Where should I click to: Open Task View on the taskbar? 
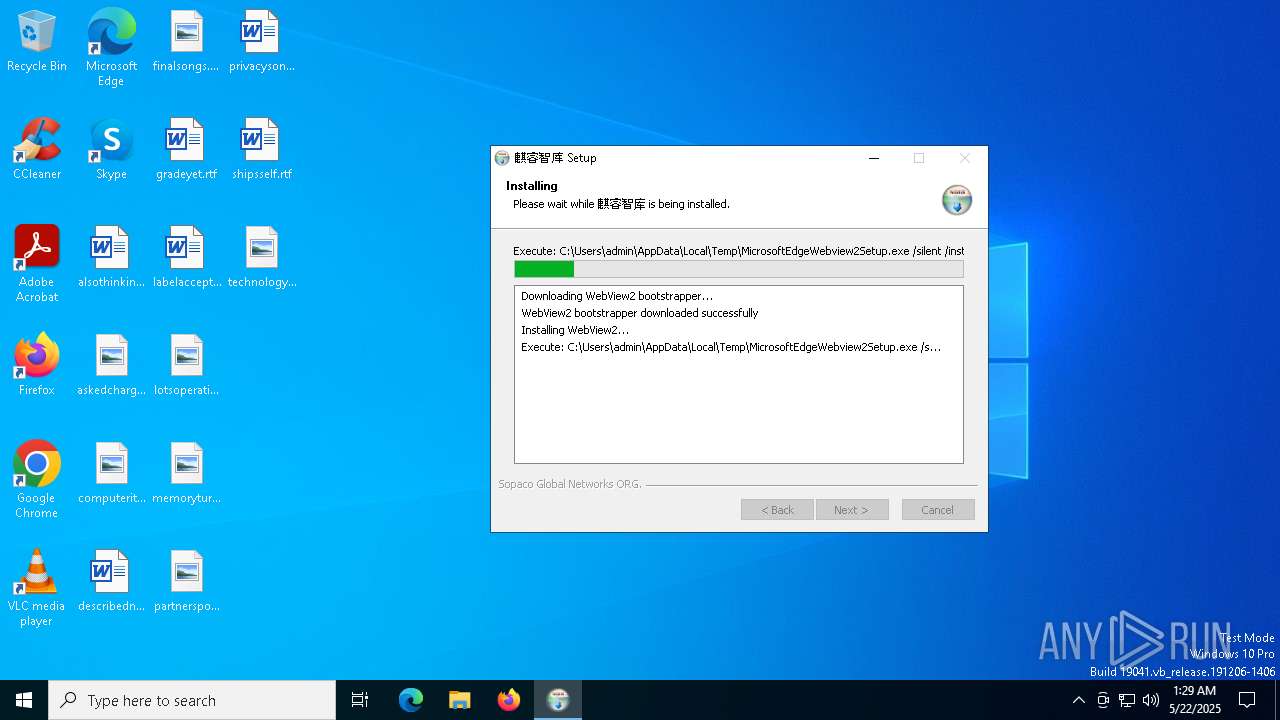pyautogui.click(x=360, y=700)
